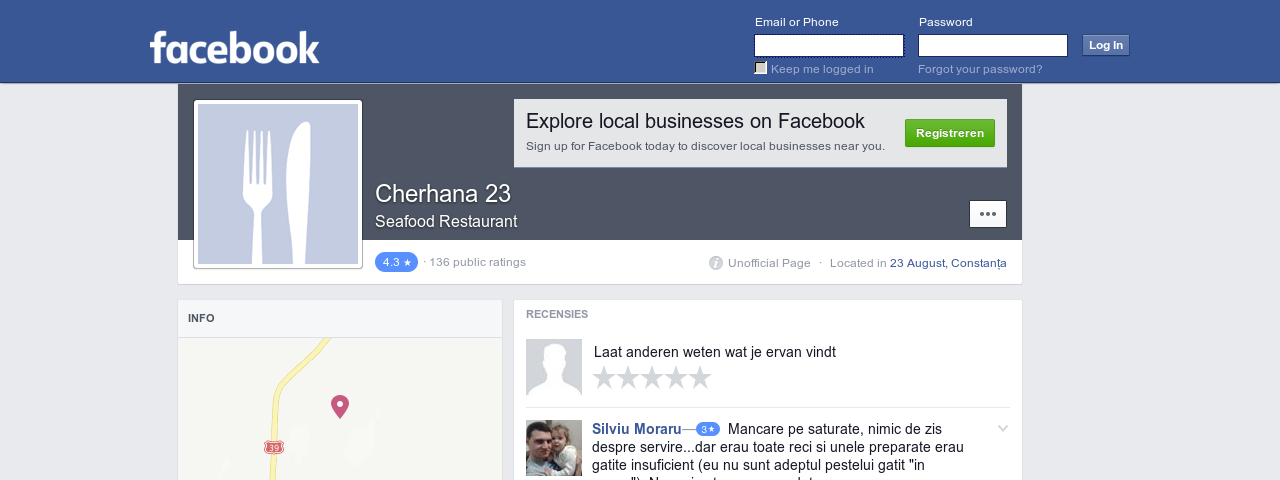Click the Cherhana 23 page title
The height and width of the screenshot is (480, 1280).
(443, 194)
